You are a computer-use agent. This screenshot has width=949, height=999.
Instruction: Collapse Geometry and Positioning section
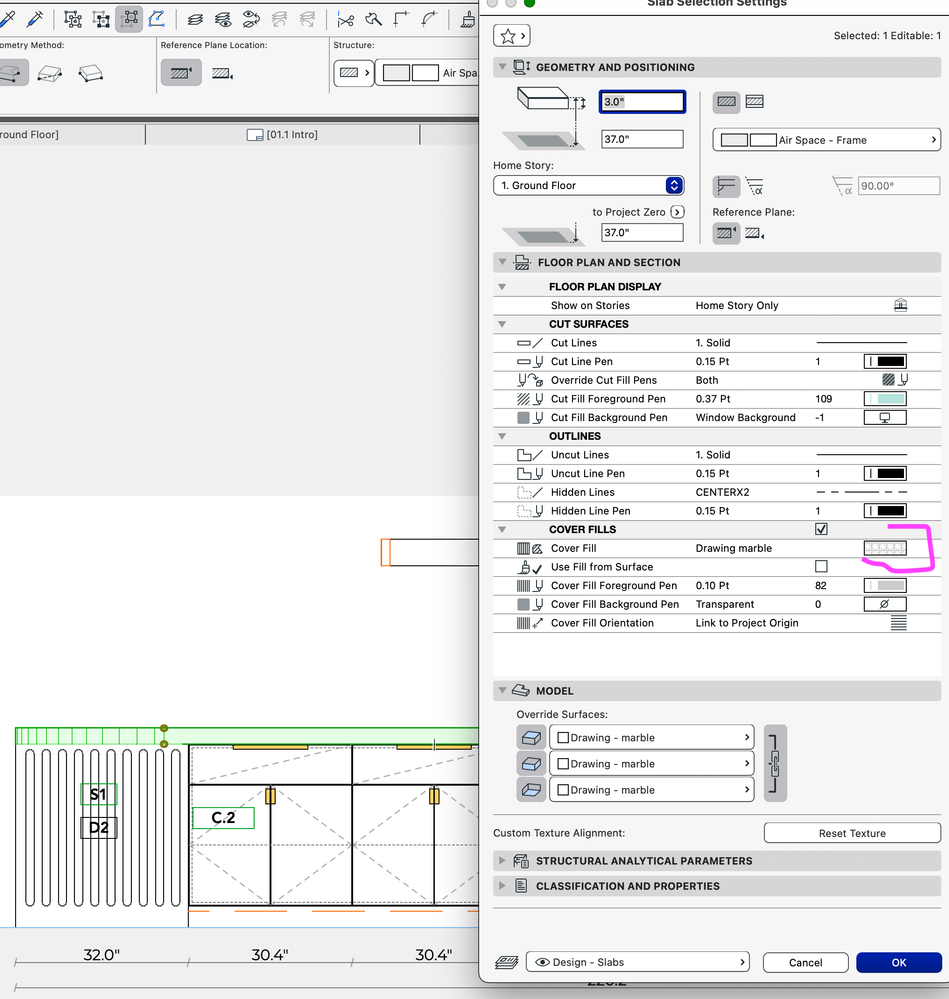click(503, 67)
